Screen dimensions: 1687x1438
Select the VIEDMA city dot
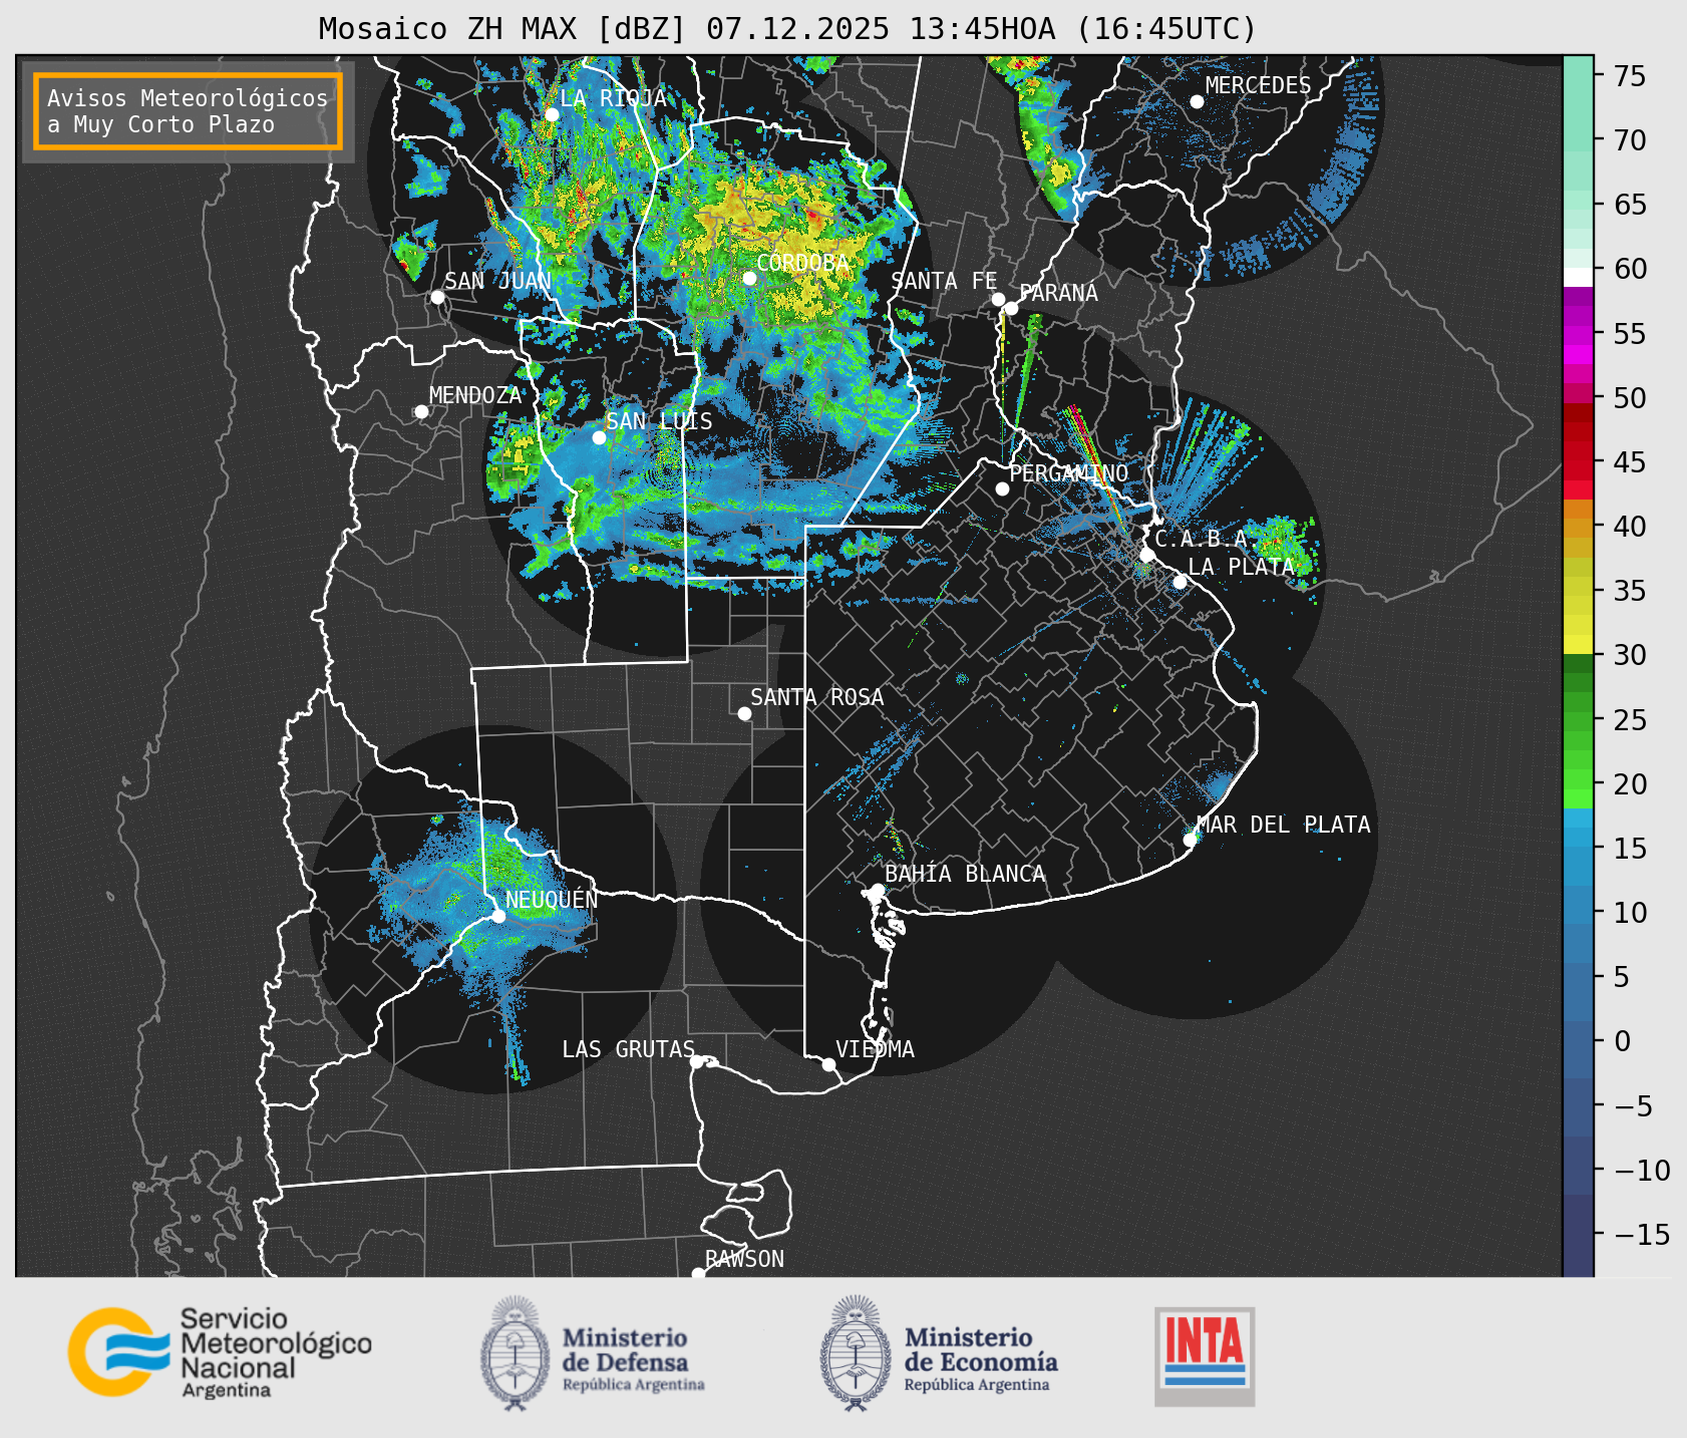(828, 1064)
